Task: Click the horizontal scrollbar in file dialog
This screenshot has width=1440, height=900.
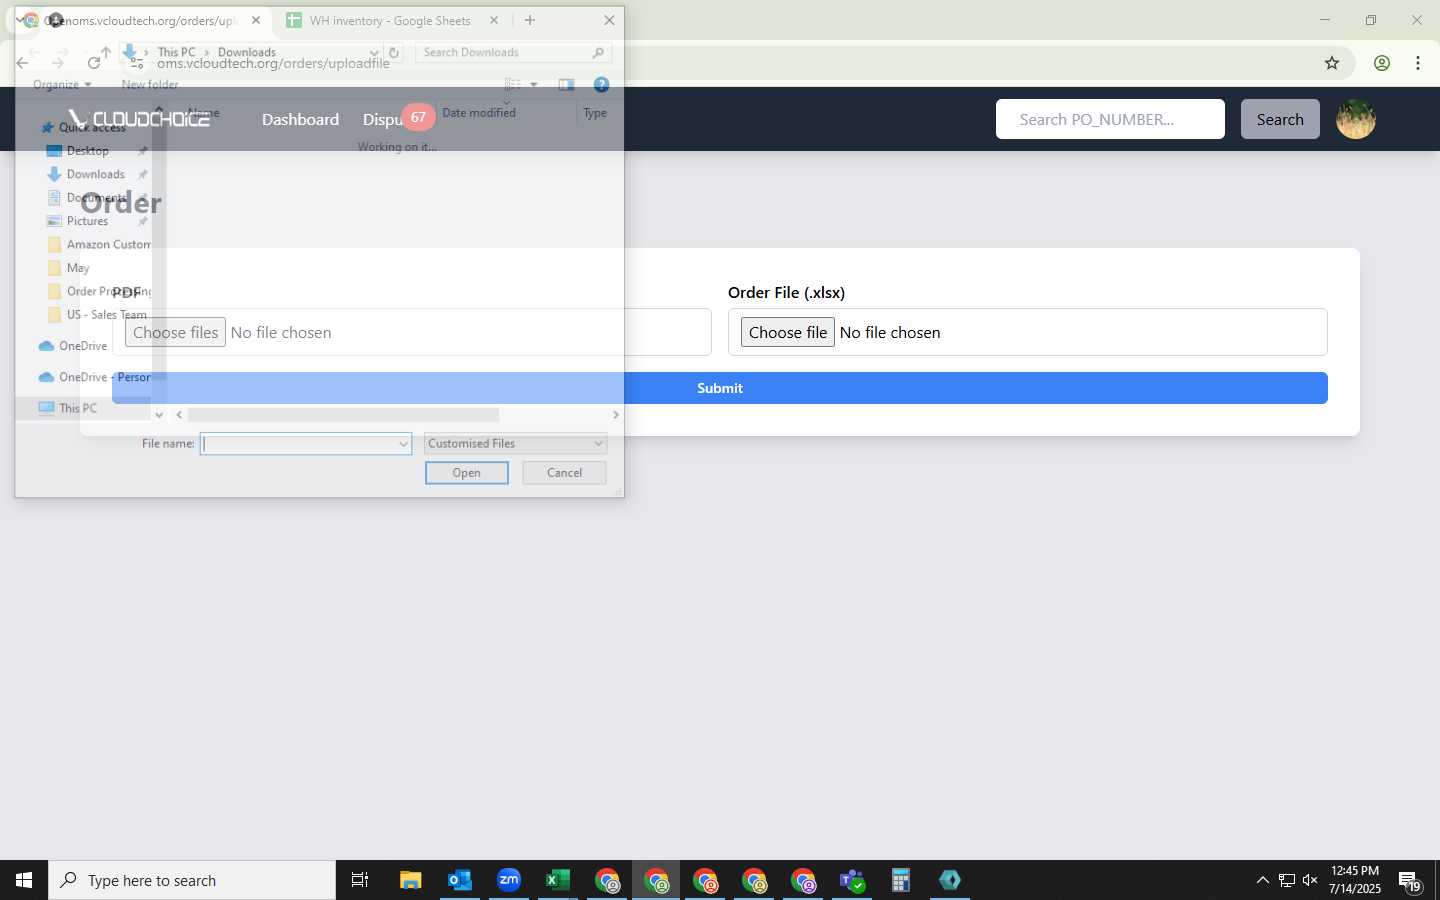Action: tap(343, 415)
